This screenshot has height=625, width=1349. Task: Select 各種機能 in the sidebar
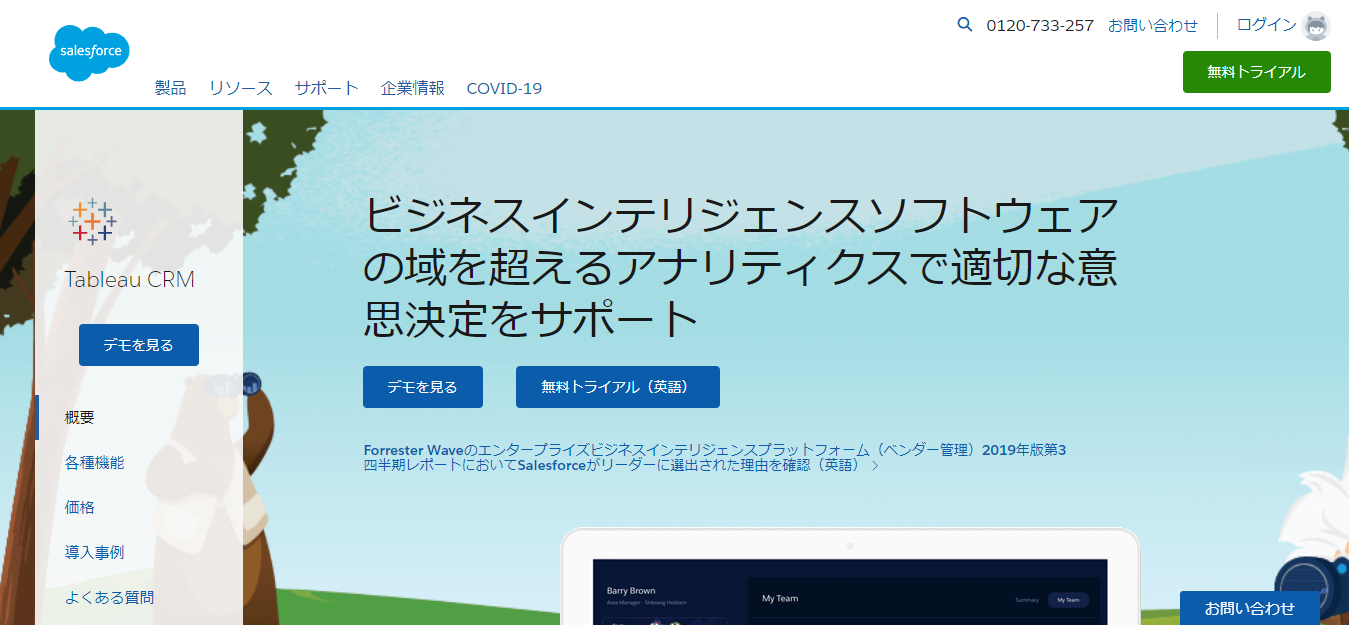[x=95, y=463]
